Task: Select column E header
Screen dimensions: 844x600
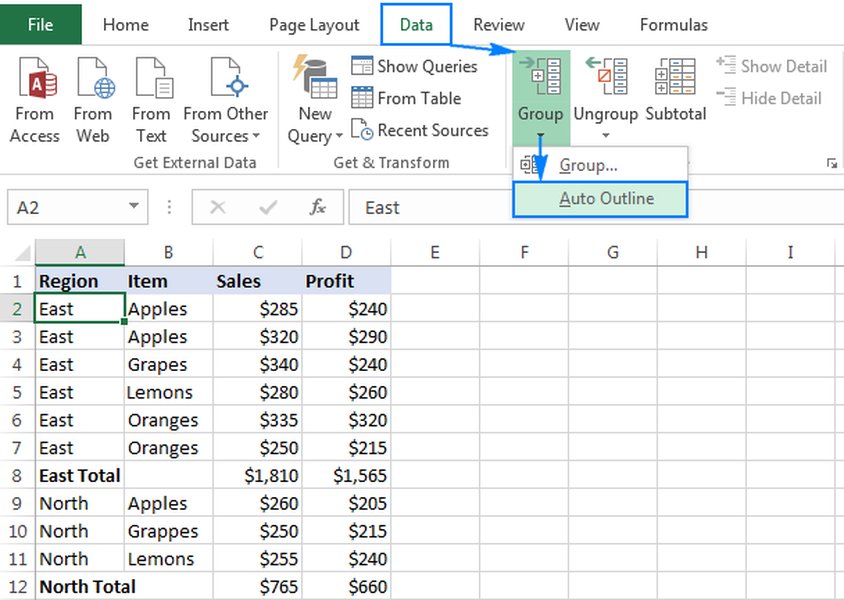Action: [435, 252]
